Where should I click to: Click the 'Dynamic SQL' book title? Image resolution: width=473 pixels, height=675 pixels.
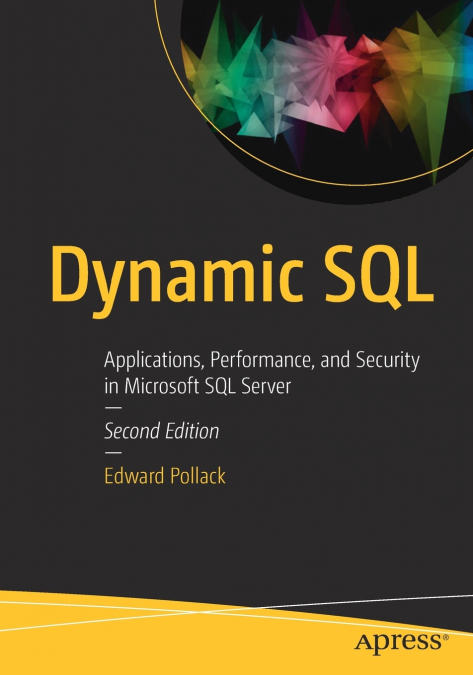click(242, 281)
